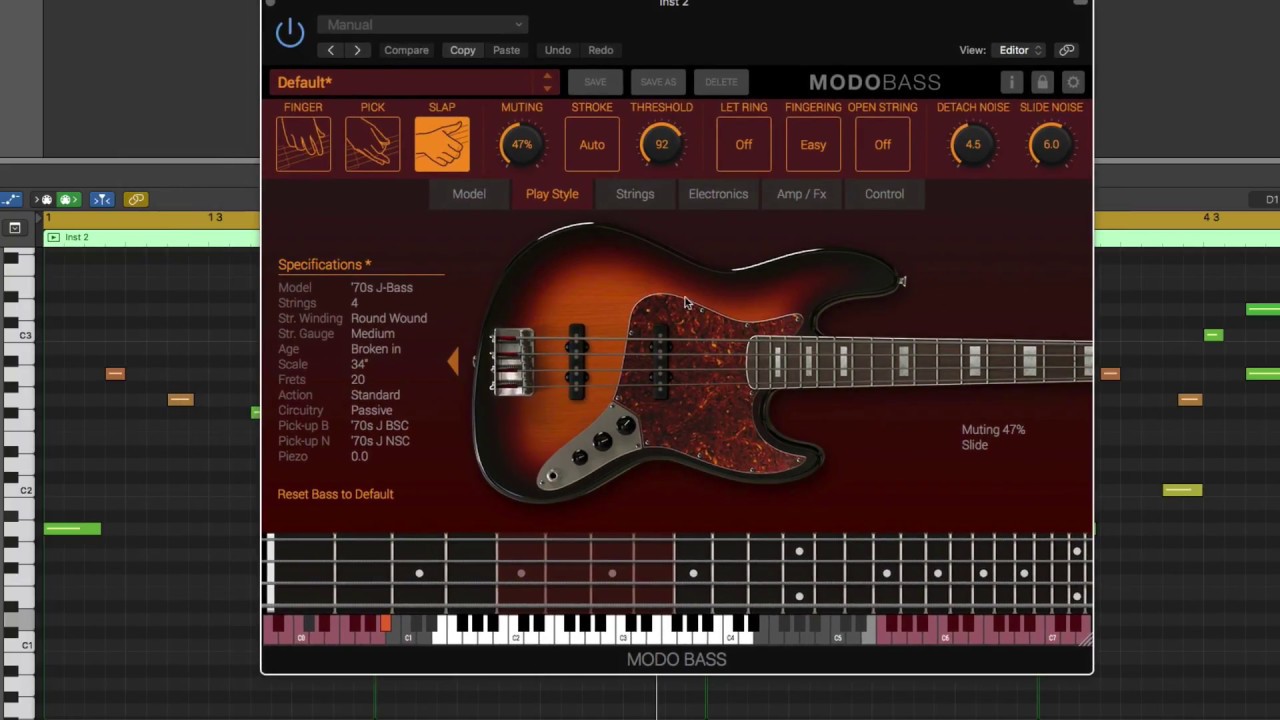Change the Fingering Easy setting
Viewport: 1280px width, 720px height.
(813, 145)
